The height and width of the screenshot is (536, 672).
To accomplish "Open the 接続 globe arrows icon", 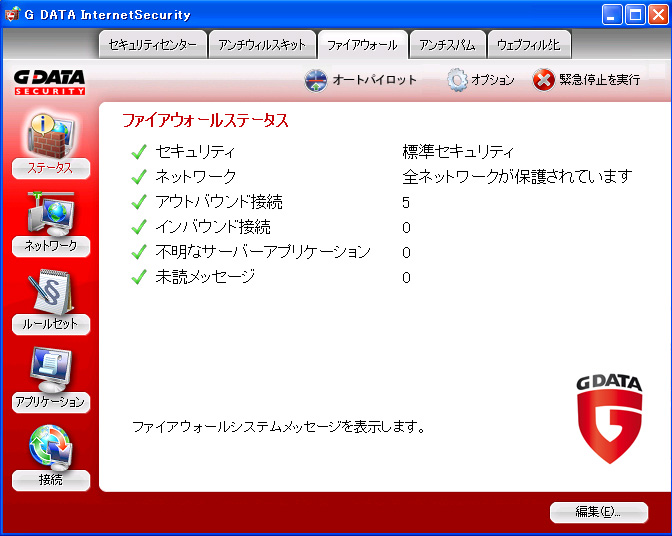I will (51, 447).
